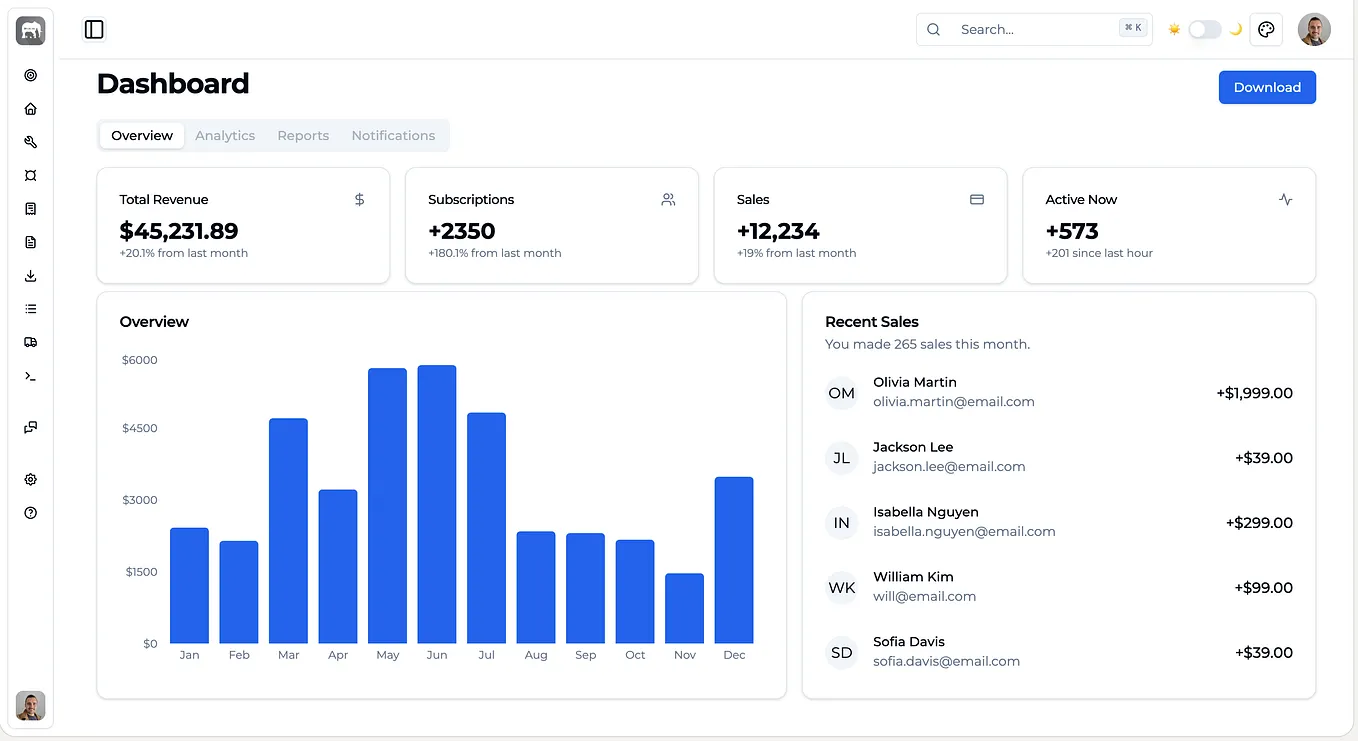Image resolution: width=1358 pixels, height=741 pixels.
Task: Open the Reports tab
Action: tap(303, 135)
